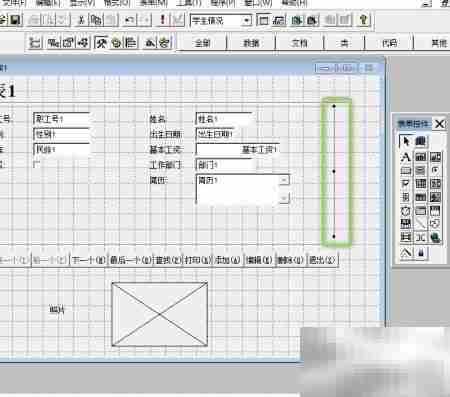This screenshot has height=397, width=450.
Task: Select the 基本工资1 text box
Action: (x=237, y=149)
